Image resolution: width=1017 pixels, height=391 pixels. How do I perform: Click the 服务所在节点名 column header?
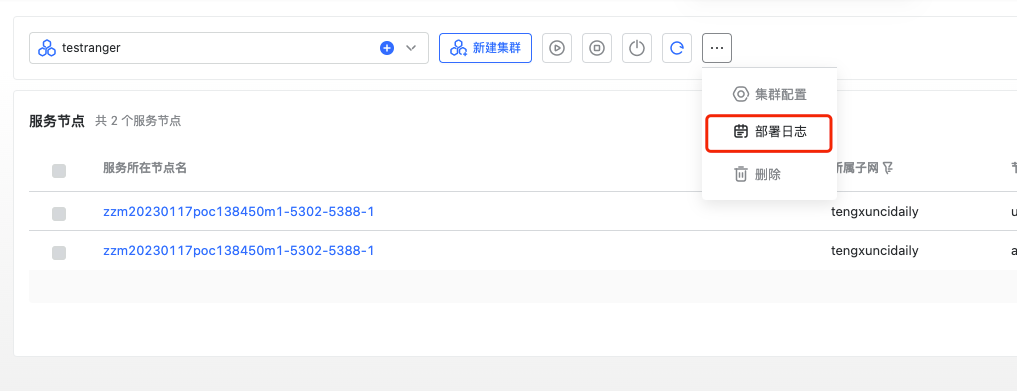coord(145,168)
